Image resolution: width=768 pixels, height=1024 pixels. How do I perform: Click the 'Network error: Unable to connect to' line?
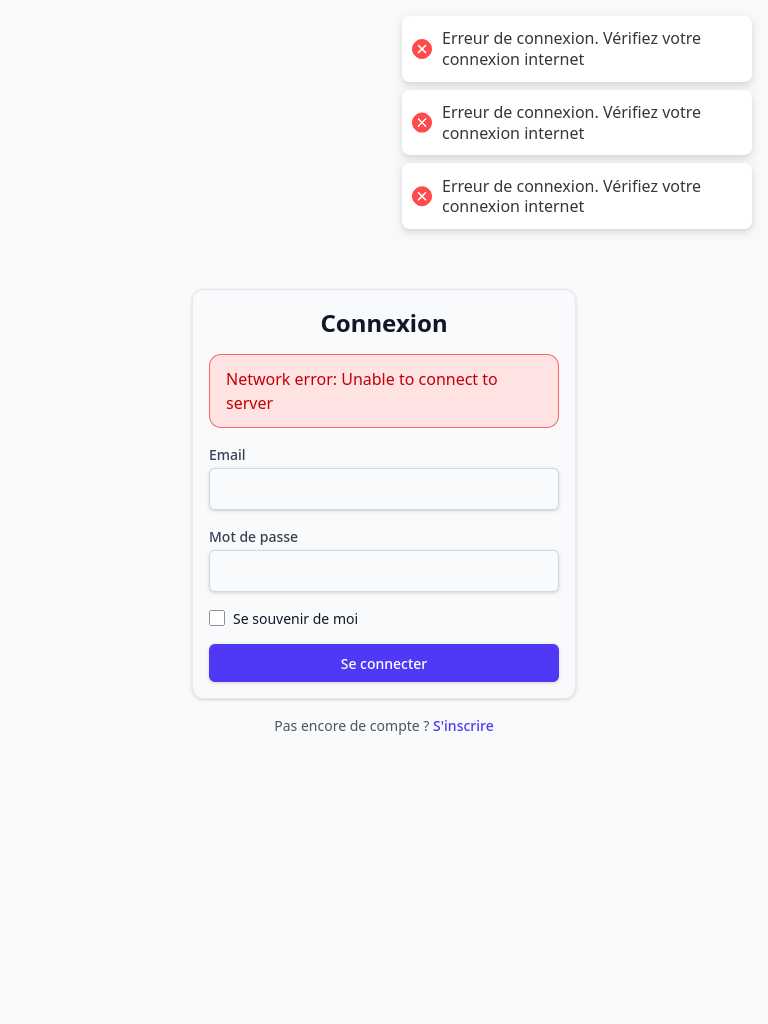(362, 379)
